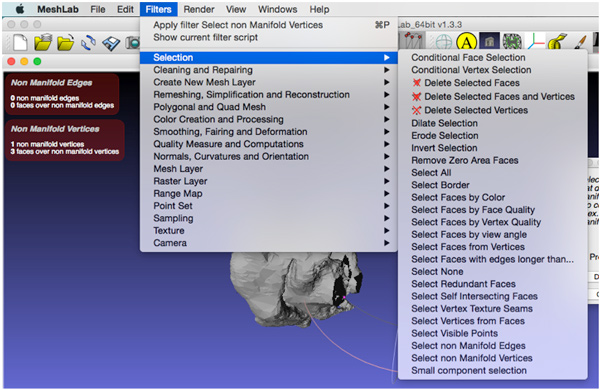Choose Select Visible Points
This screenshot has height=390, width=600.
pyautogui.click(x=492, y=333)
